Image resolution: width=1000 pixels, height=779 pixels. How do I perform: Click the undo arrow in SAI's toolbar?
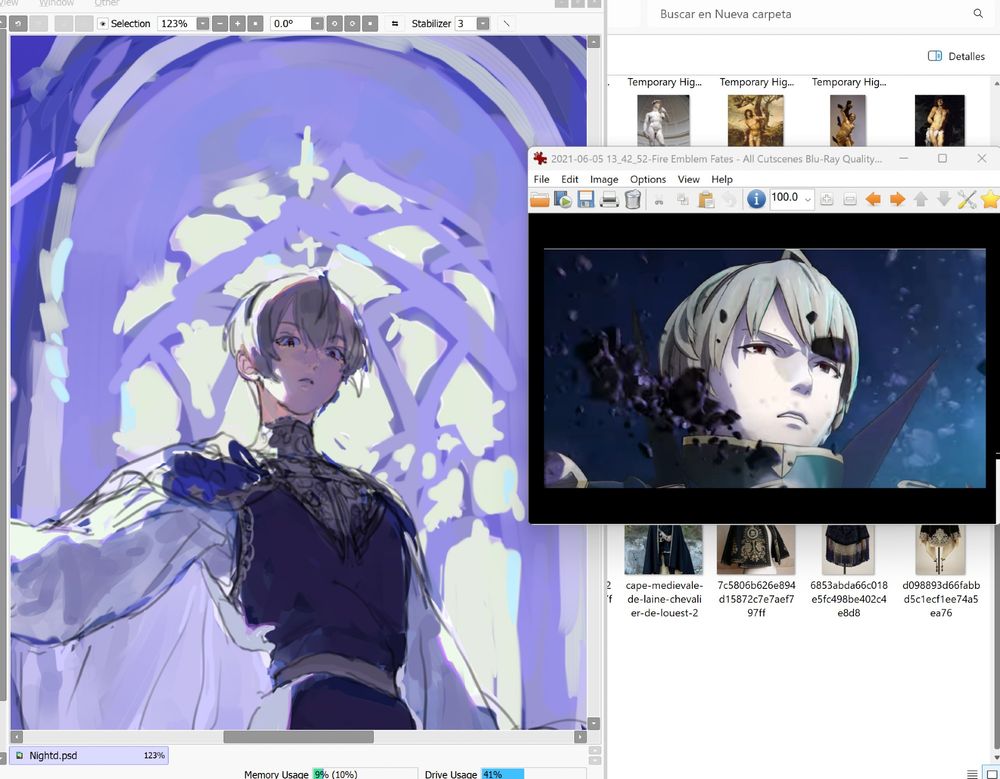18,24
